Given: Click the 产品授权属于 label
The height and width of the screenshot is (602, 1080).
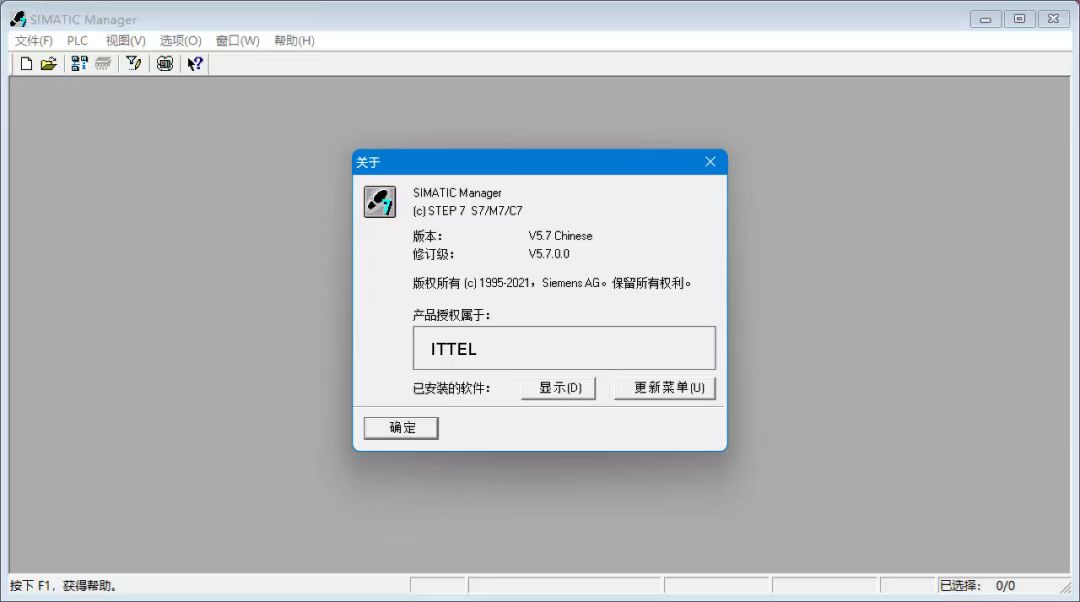Looking at the screenshot, I should [451, 315].
